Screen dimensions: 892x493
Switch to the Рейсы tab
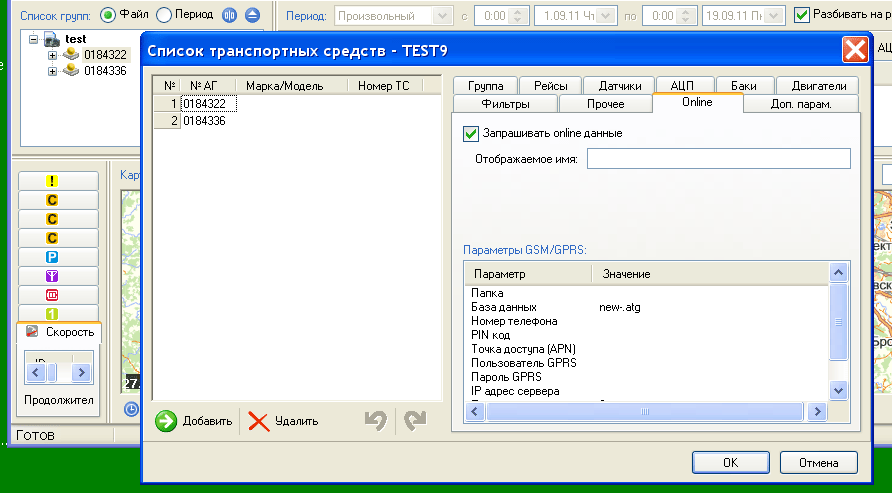tap(550, 86)
